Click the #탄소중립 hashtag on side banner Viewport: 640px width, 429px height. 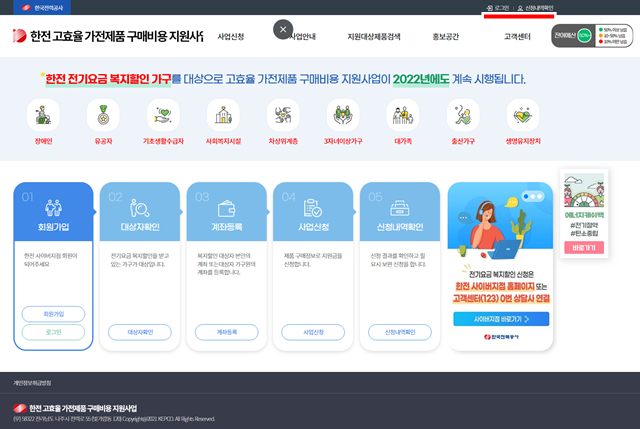click(584, 233)
